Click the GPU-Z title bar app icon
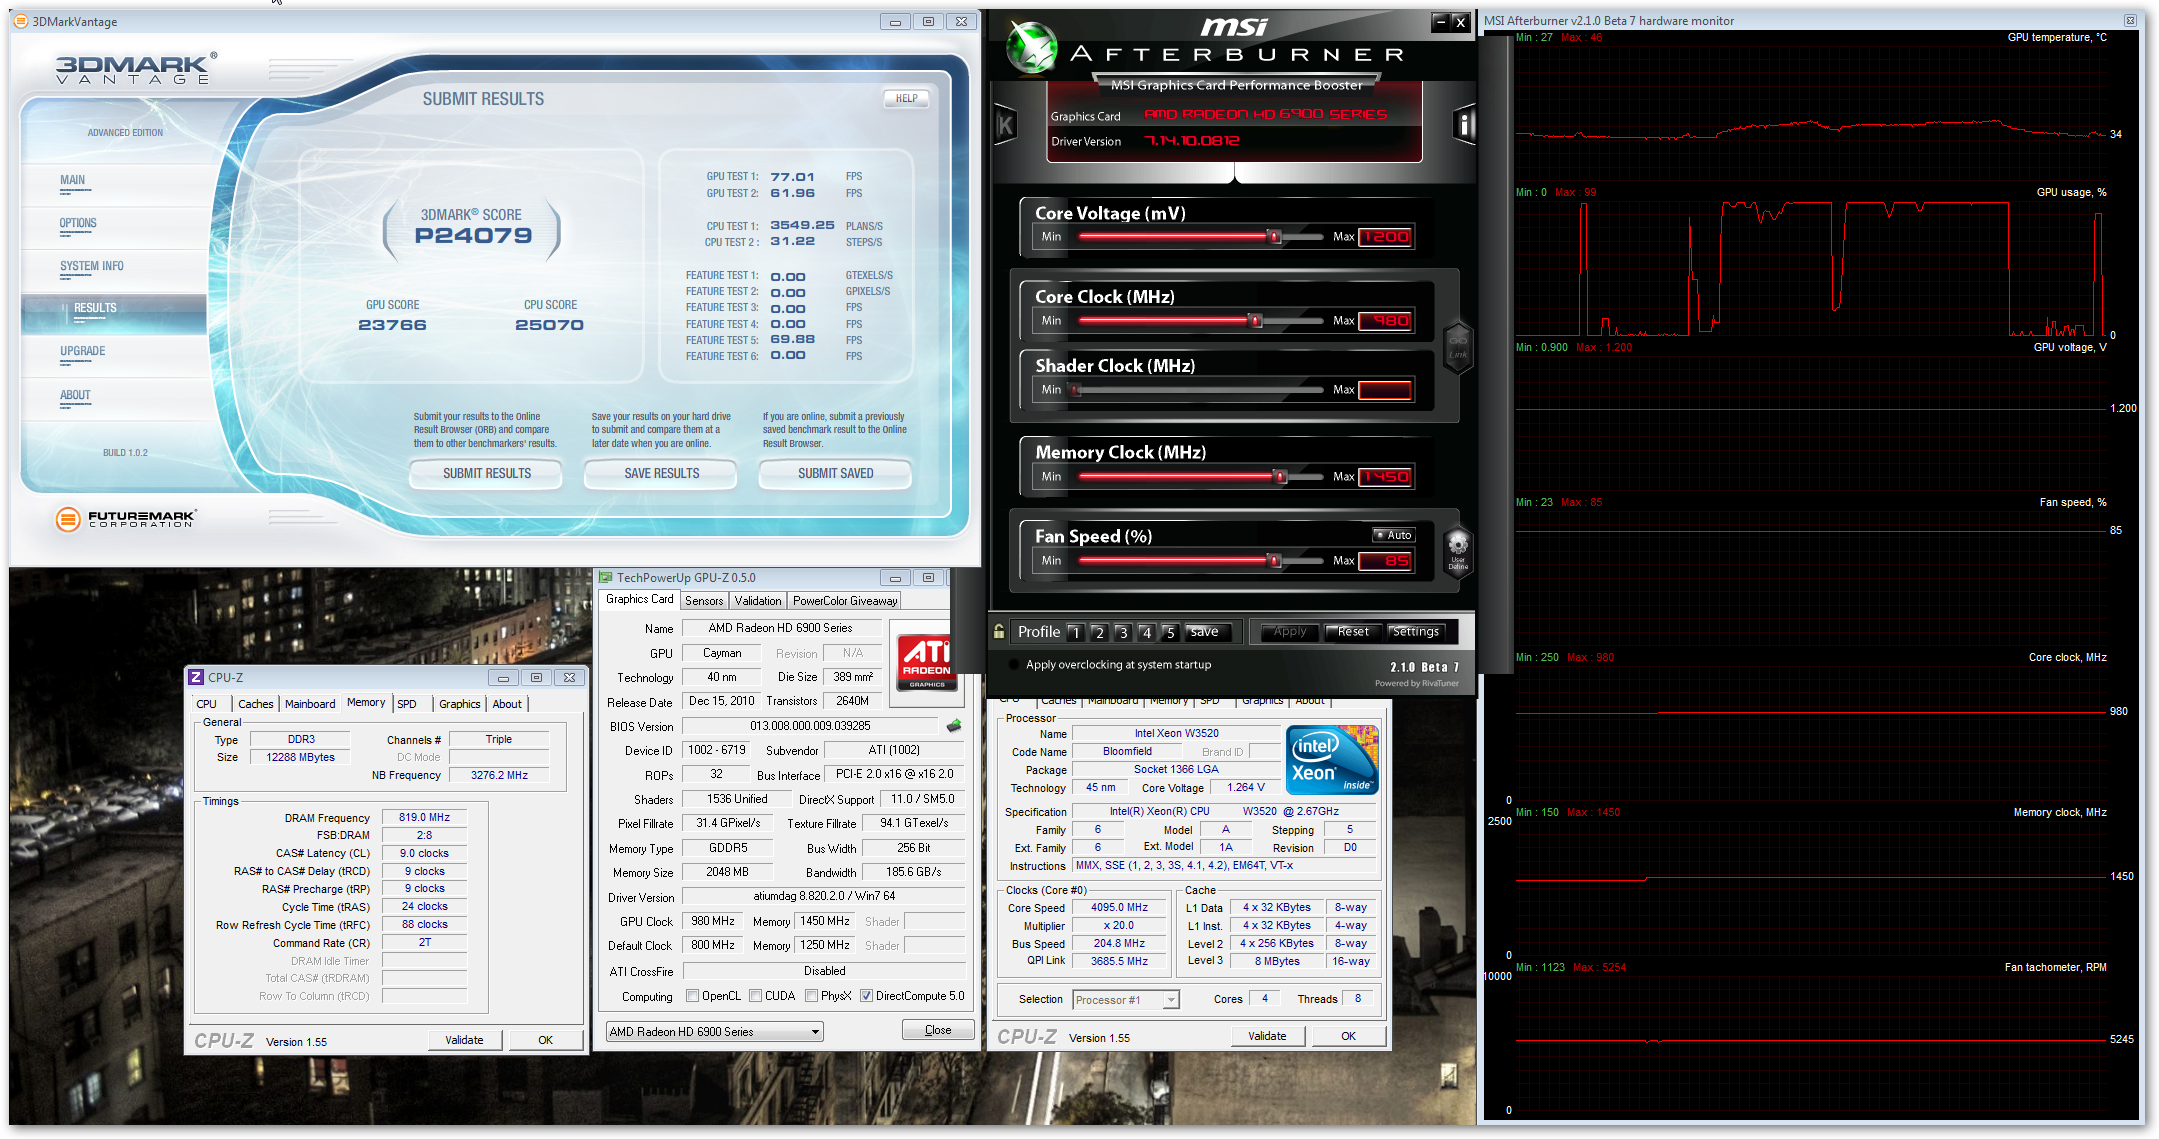The height and width of the screenshot is (1139, 2159). pyautogui.click(x=605, y=577)
